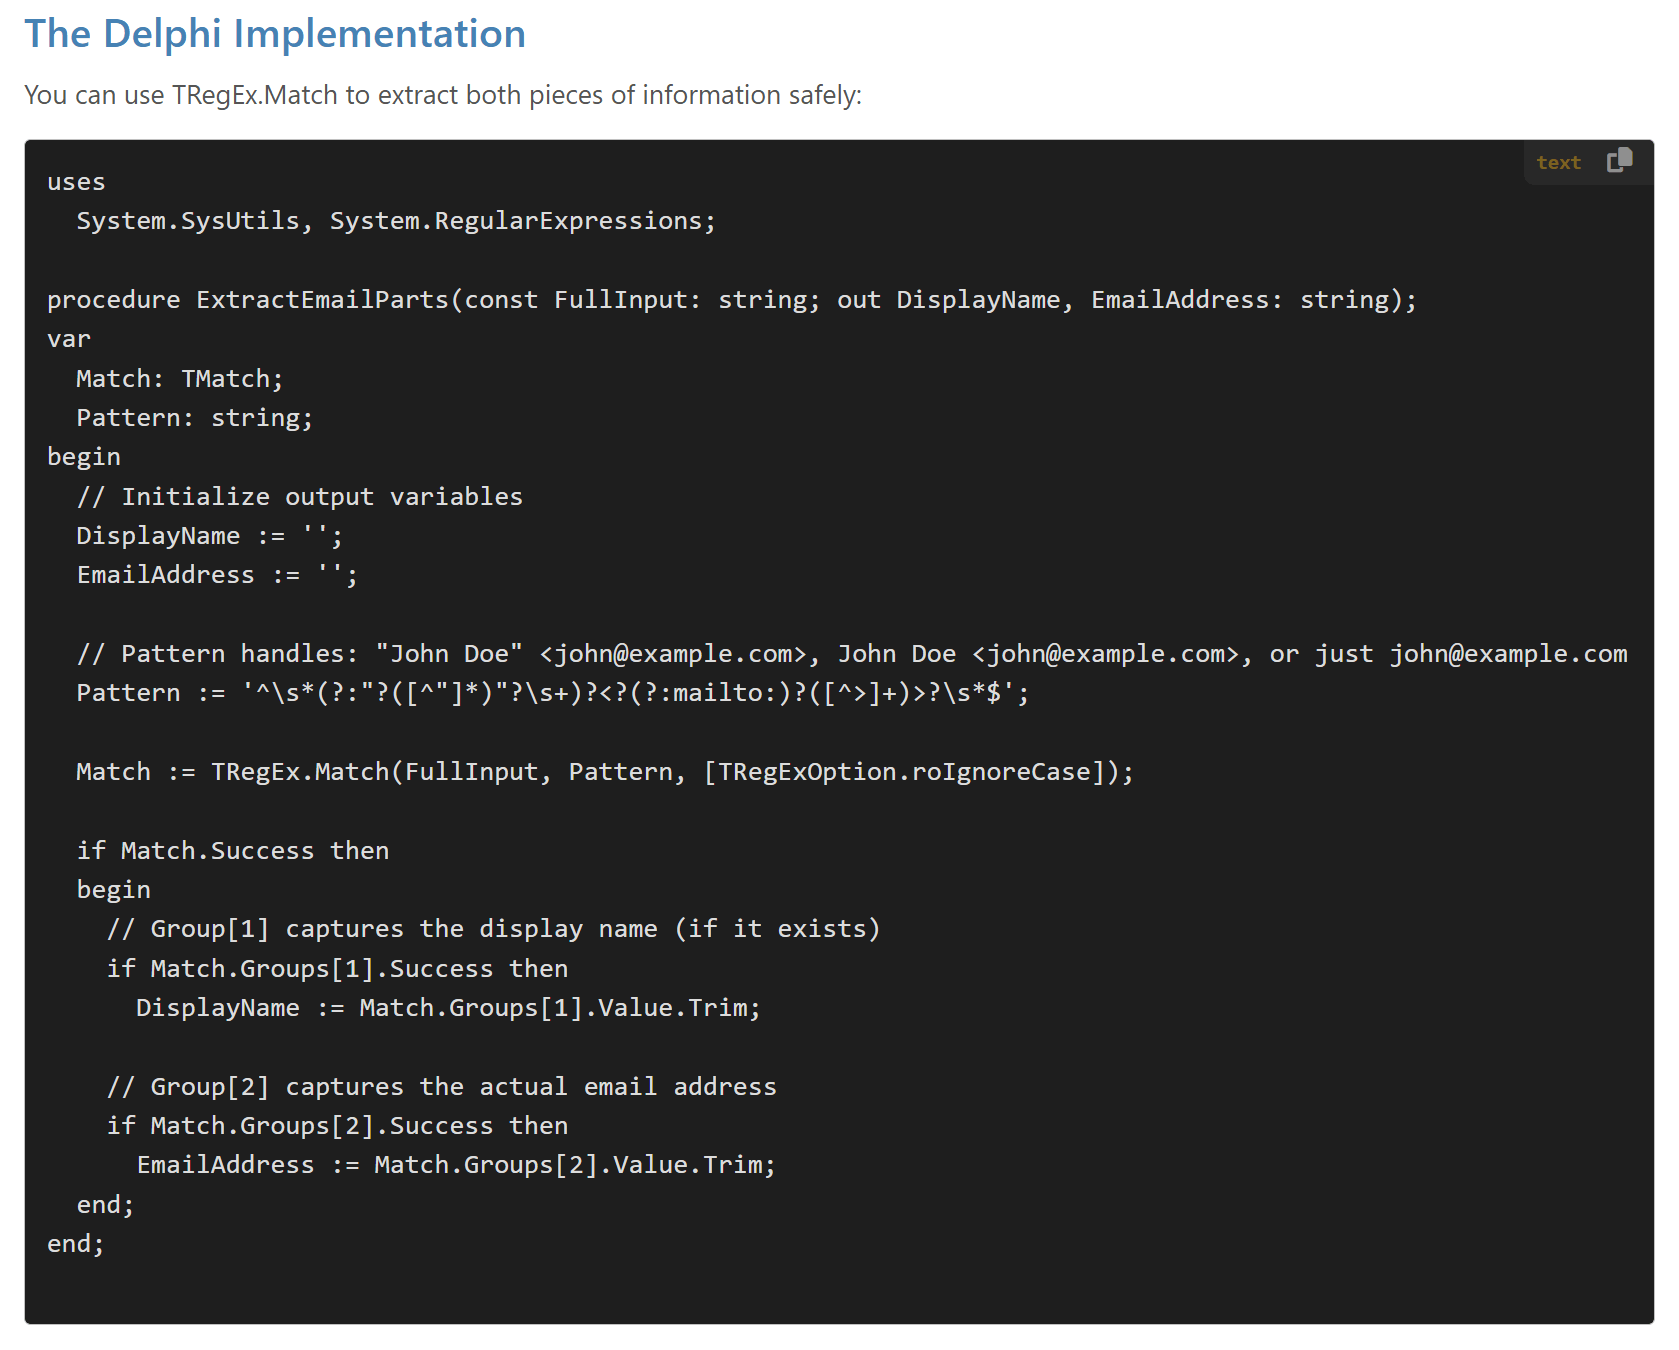The width and height of the screenshot is (1679, 1350).
Task: Click the 'Pattern :=' regex assignment line
Action: (553, 693)
